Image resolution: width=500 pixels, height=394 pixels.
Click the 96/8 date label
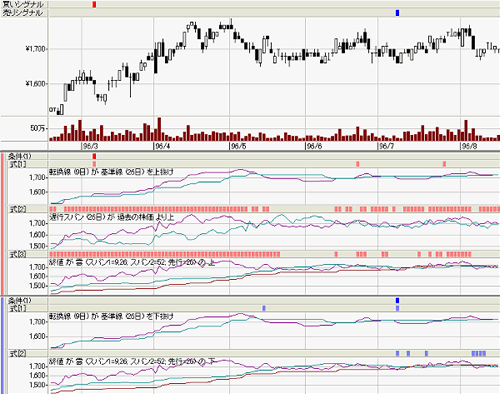pyautogui.click(x=469, y=146)
